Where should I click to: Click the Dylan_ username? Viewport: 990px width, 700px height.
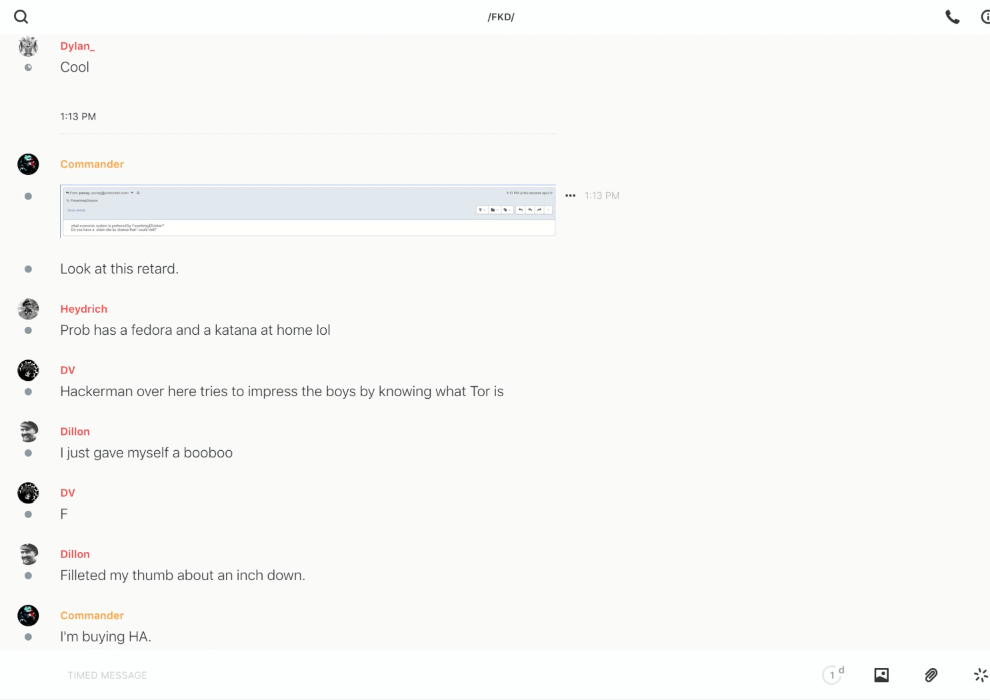(x=77, y=46)
